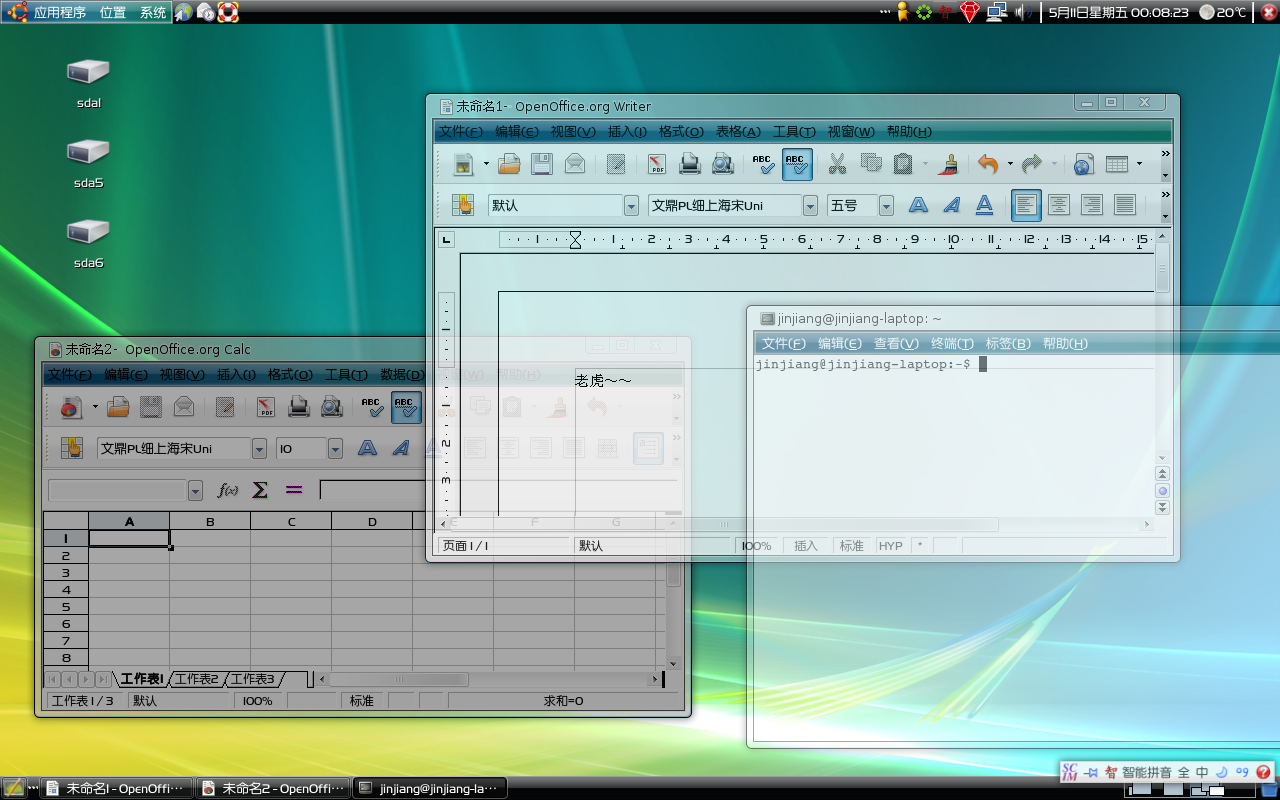
Task: Expand Calc font name dropdown
Action: (259, 449)
